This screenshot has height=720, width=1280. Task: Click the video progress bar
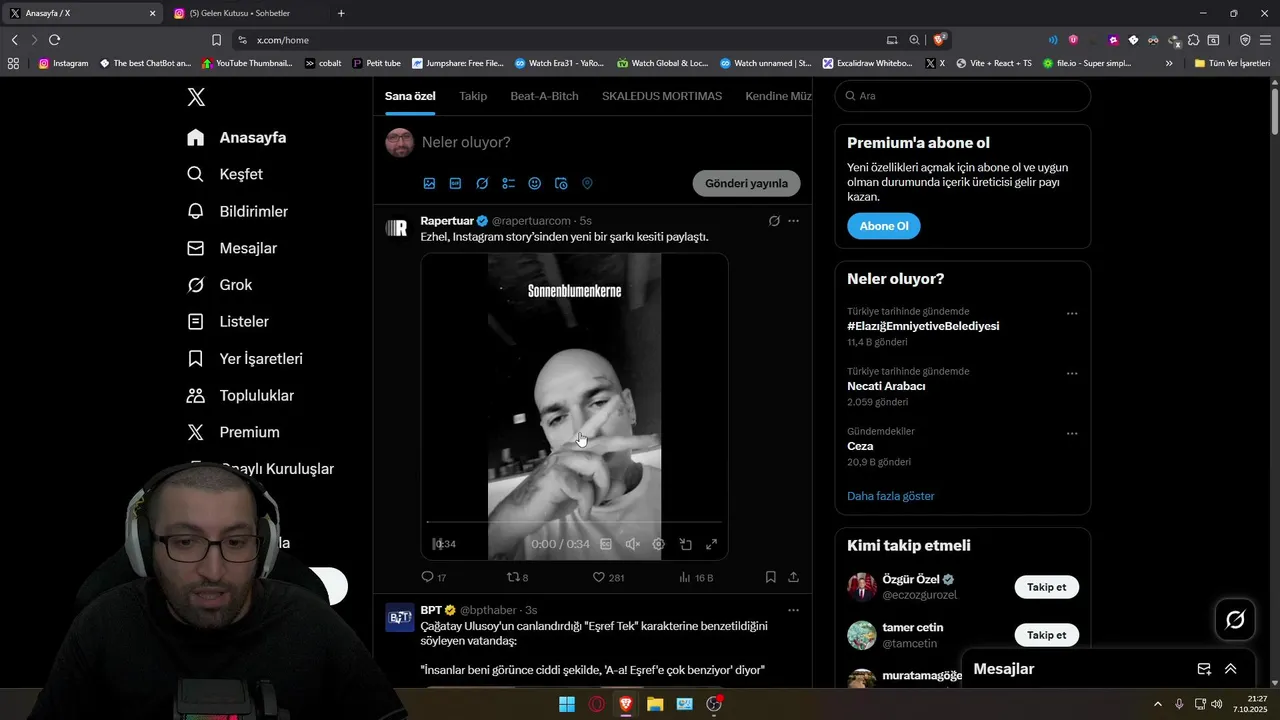[574, 522]
